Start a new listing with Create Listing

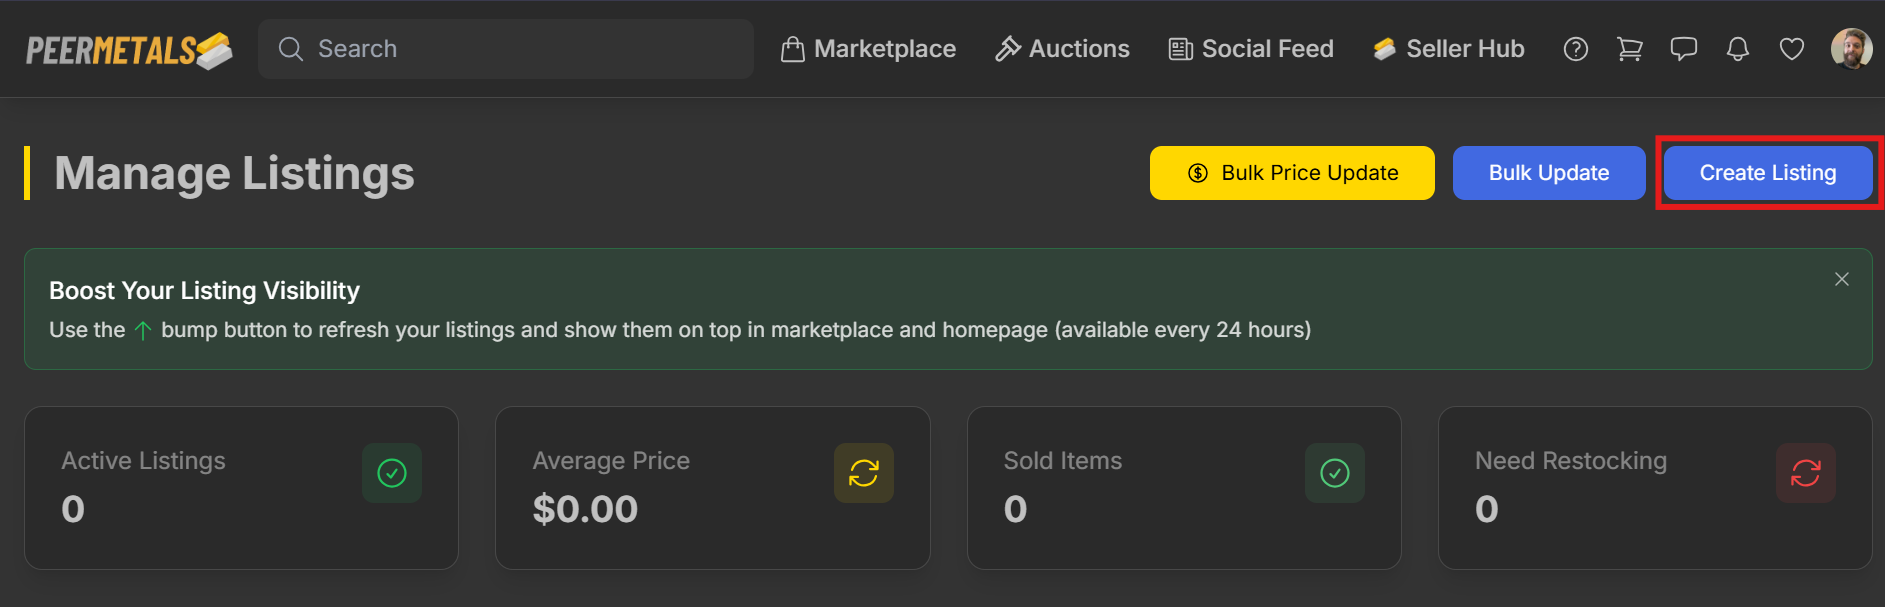click(1768, 173)
